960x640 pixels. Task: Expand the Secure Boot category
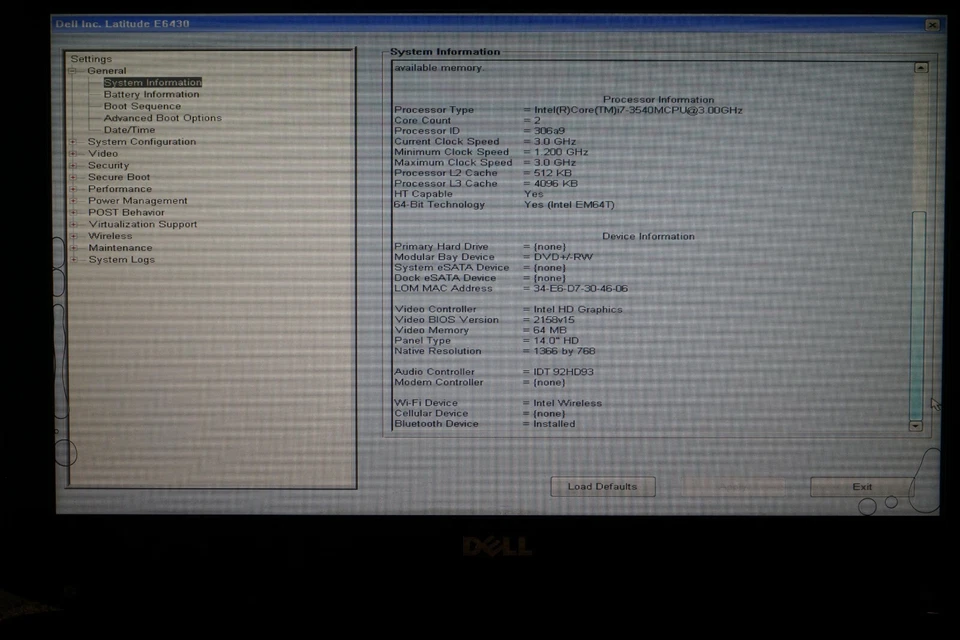(74, 177)
